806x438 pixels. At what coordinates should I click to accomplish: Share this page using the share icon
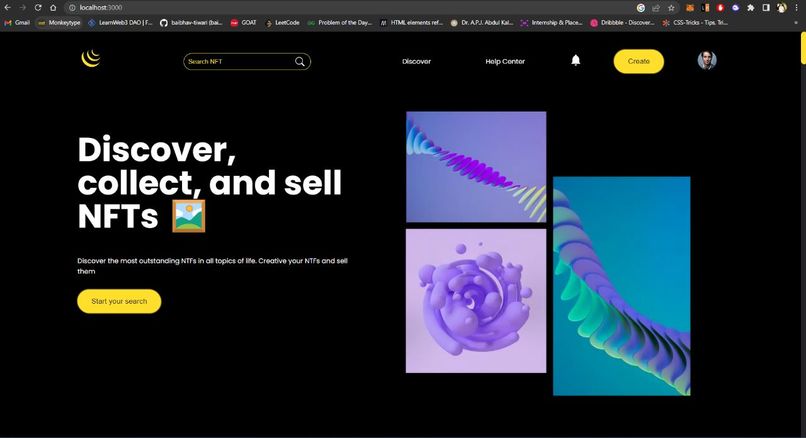(656, 8)
